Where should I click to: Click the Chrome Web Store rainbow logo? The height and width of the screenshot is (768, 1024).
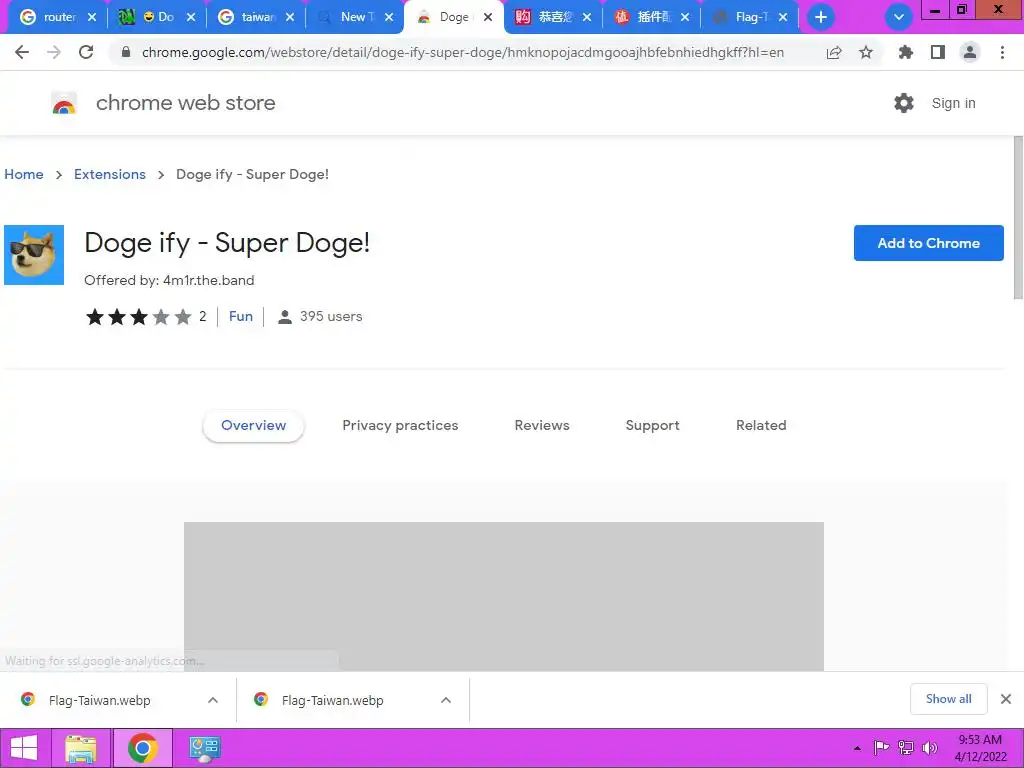64,103
